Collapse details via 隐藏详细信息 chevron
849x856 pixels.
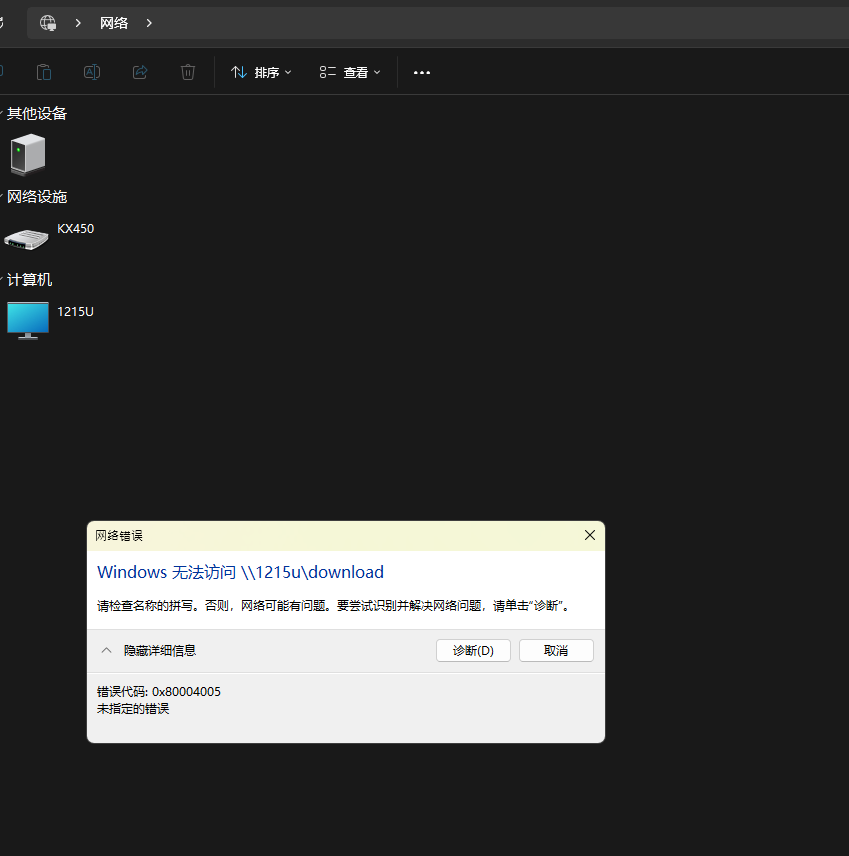tap(106, 650)
